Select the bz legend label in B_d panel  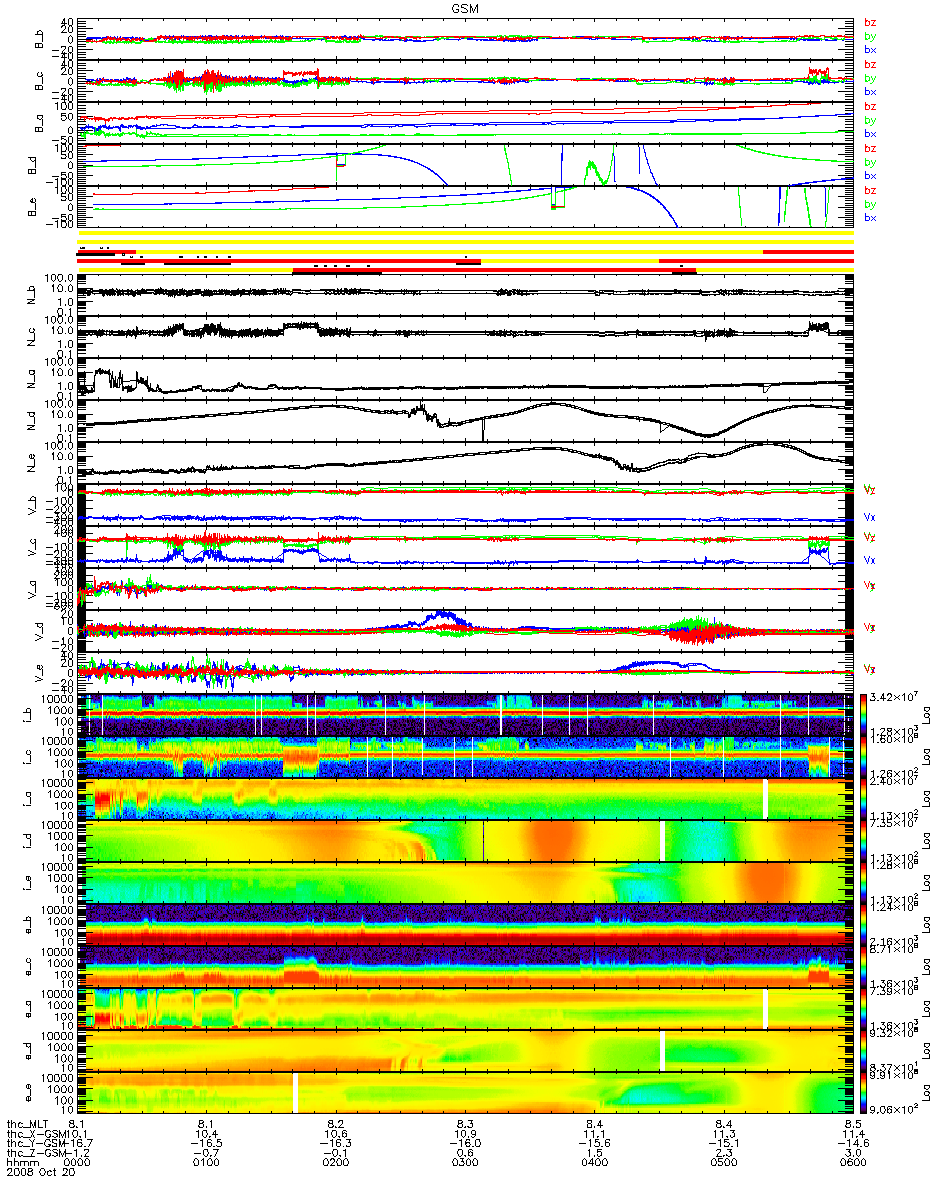point(870,148)
